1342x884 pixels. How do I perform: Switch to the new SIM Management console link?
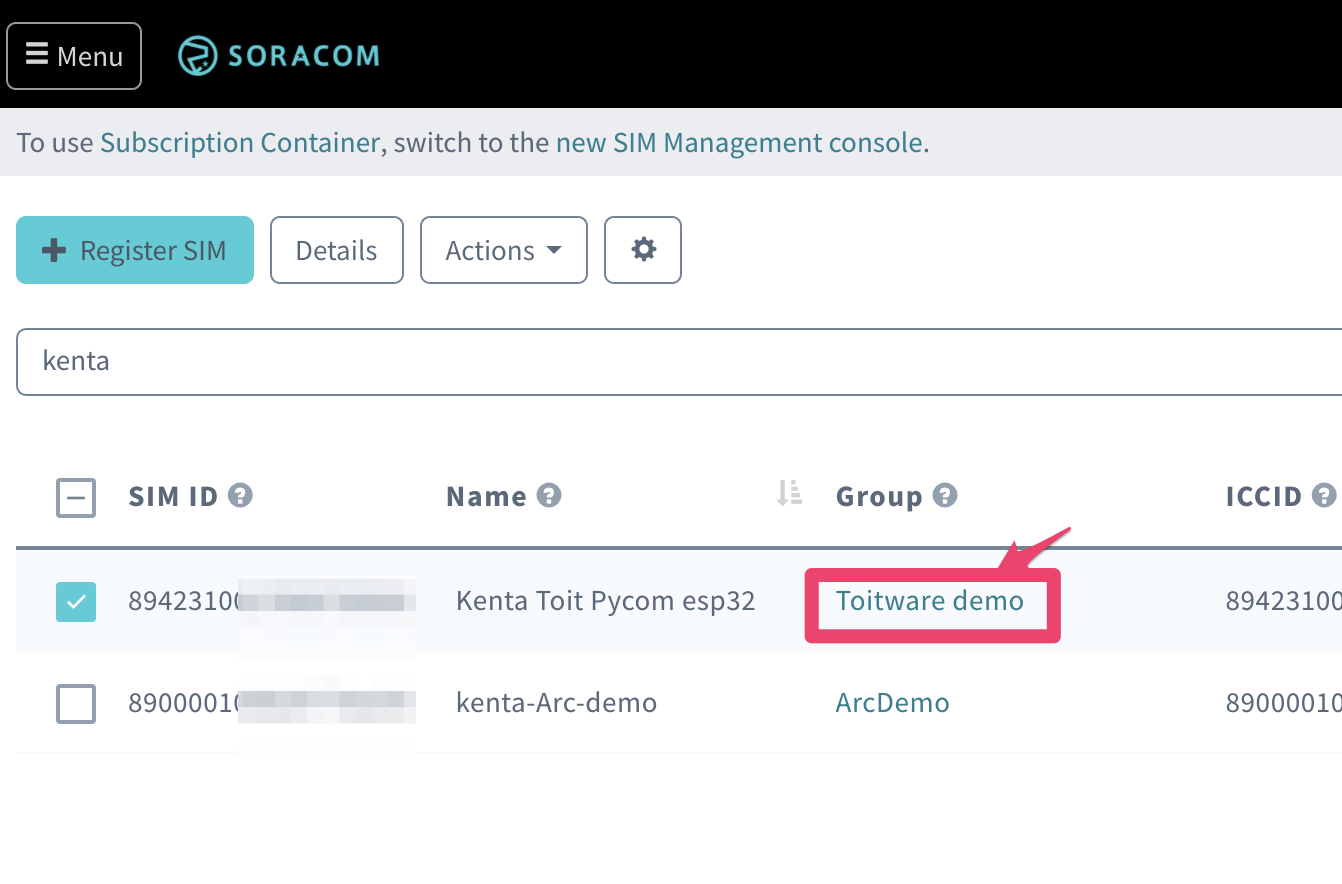click(739, 143)
